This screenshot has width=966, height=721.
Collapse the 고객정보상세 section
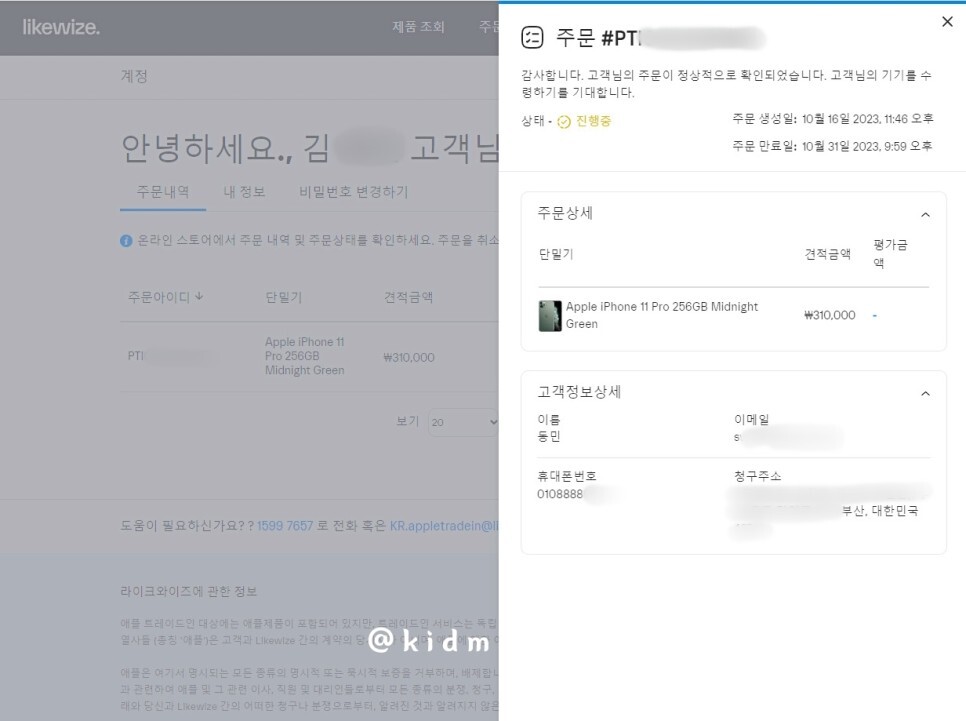(x=925, y=393)
